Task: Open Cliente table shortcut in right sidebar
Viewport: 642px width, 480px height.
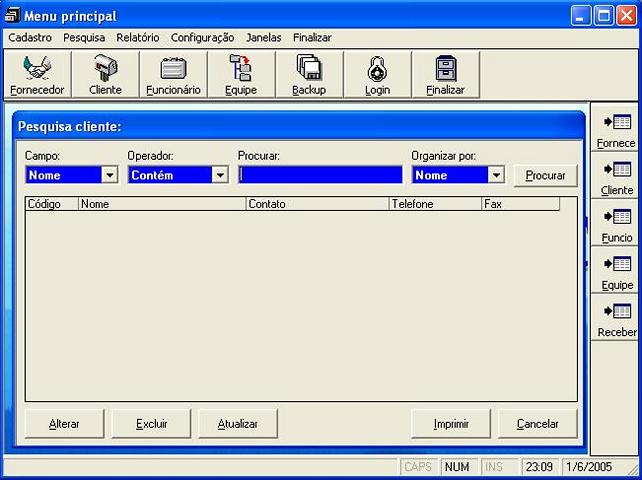Action: [x=616, y=175]
